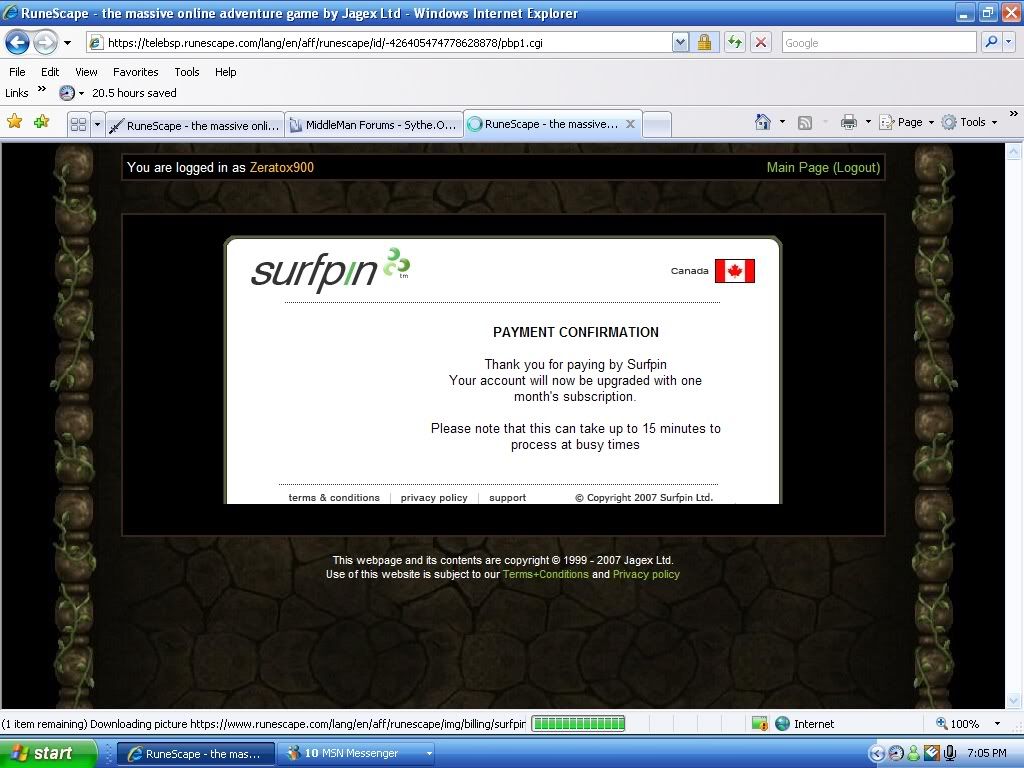Click the page scrollbar down arrow
The height and width of the screenshot is (768, 1024).
(1013, 701)
